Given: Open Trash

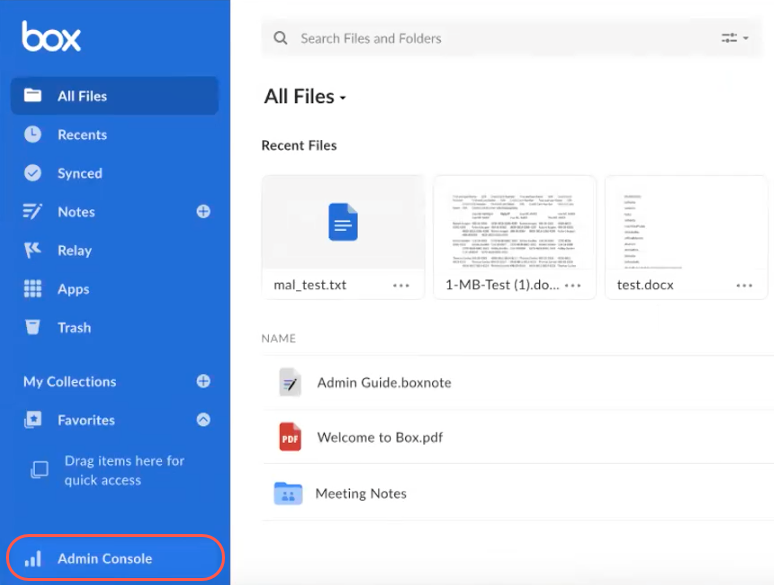Looking at the screenshot, I should click(x=74, y=328).
